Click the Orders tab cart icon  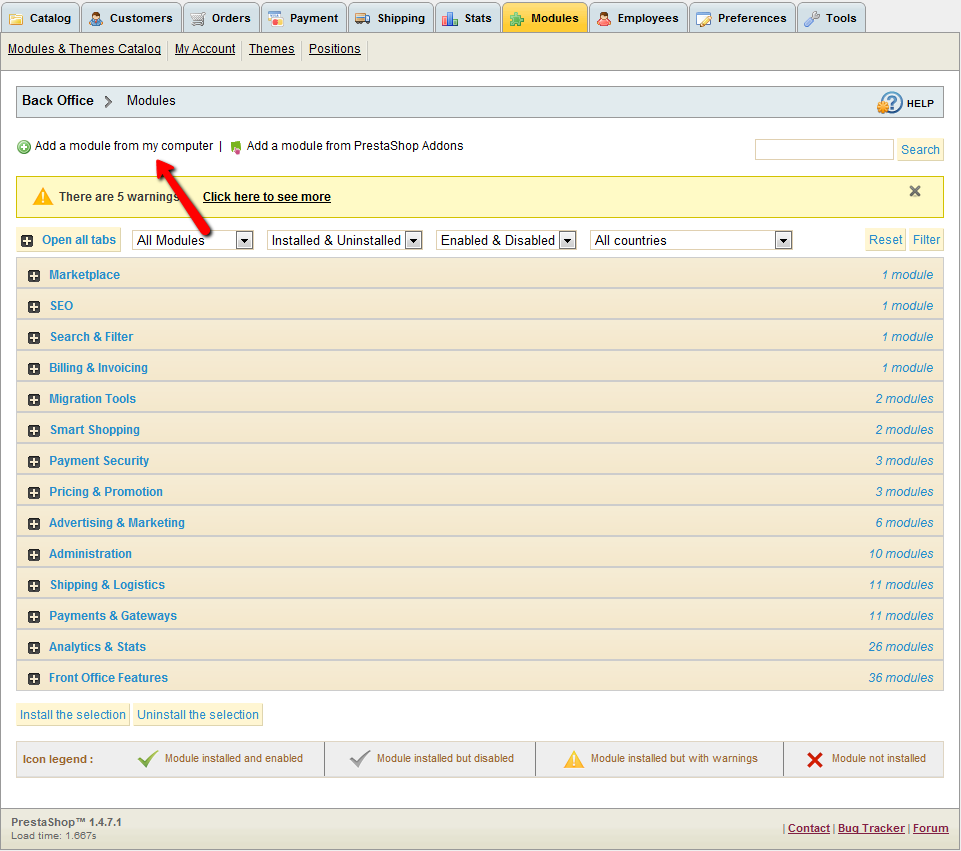click(197, 19)
